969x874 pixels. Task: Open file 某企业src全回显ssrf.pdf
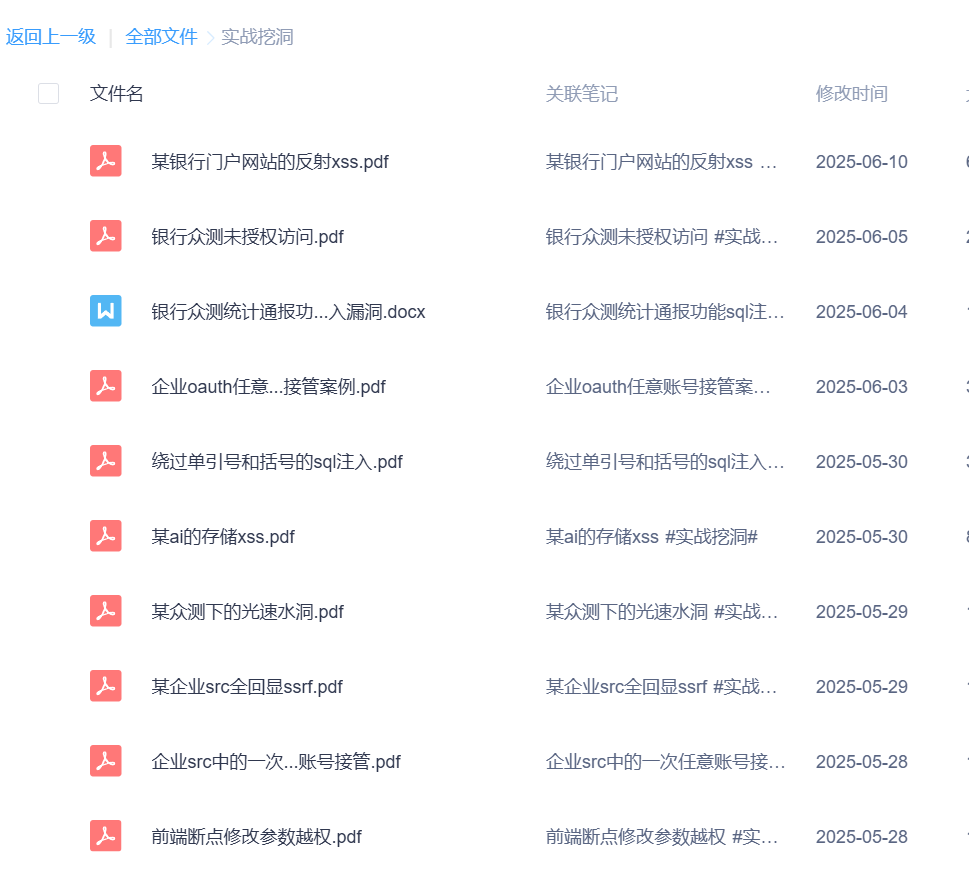pos(247,686)
